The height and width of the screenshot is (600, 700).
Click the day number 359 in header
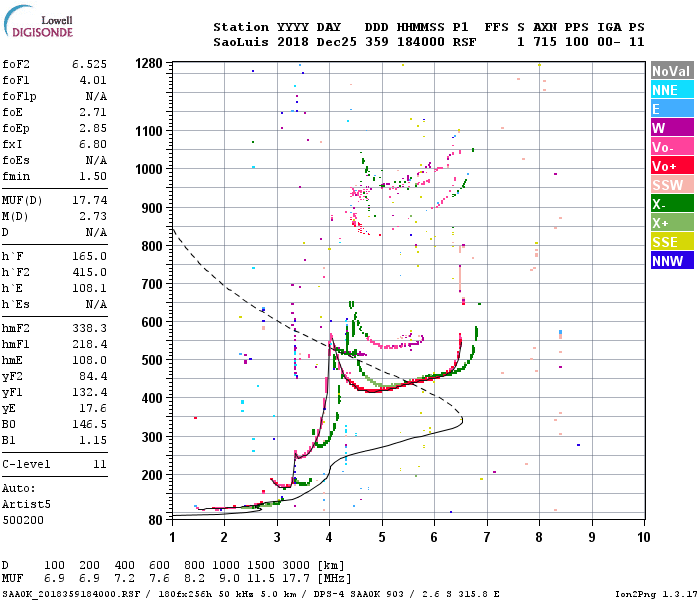click(x=377, y=42)
